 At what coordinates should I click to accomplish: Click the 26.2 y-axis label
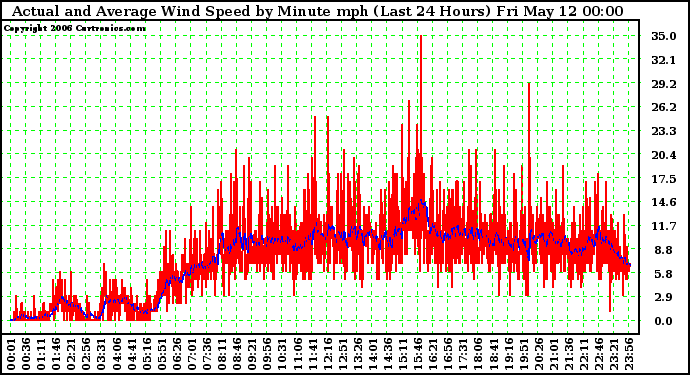click(664, 107)
